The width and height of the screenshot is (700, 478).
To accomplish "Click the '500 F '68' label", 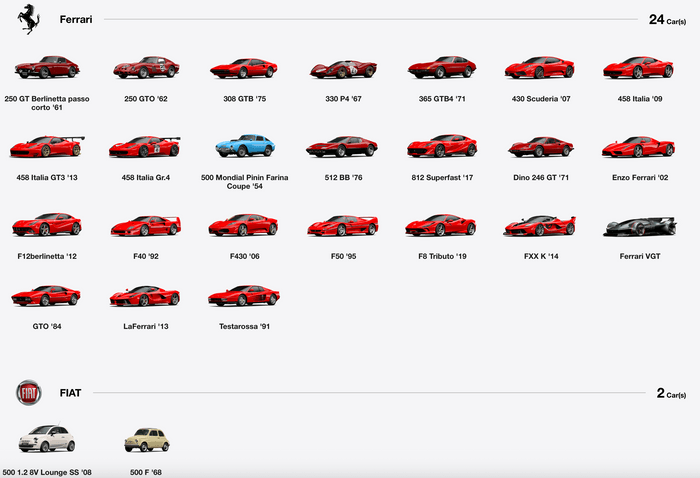I will tap(146, 472).
